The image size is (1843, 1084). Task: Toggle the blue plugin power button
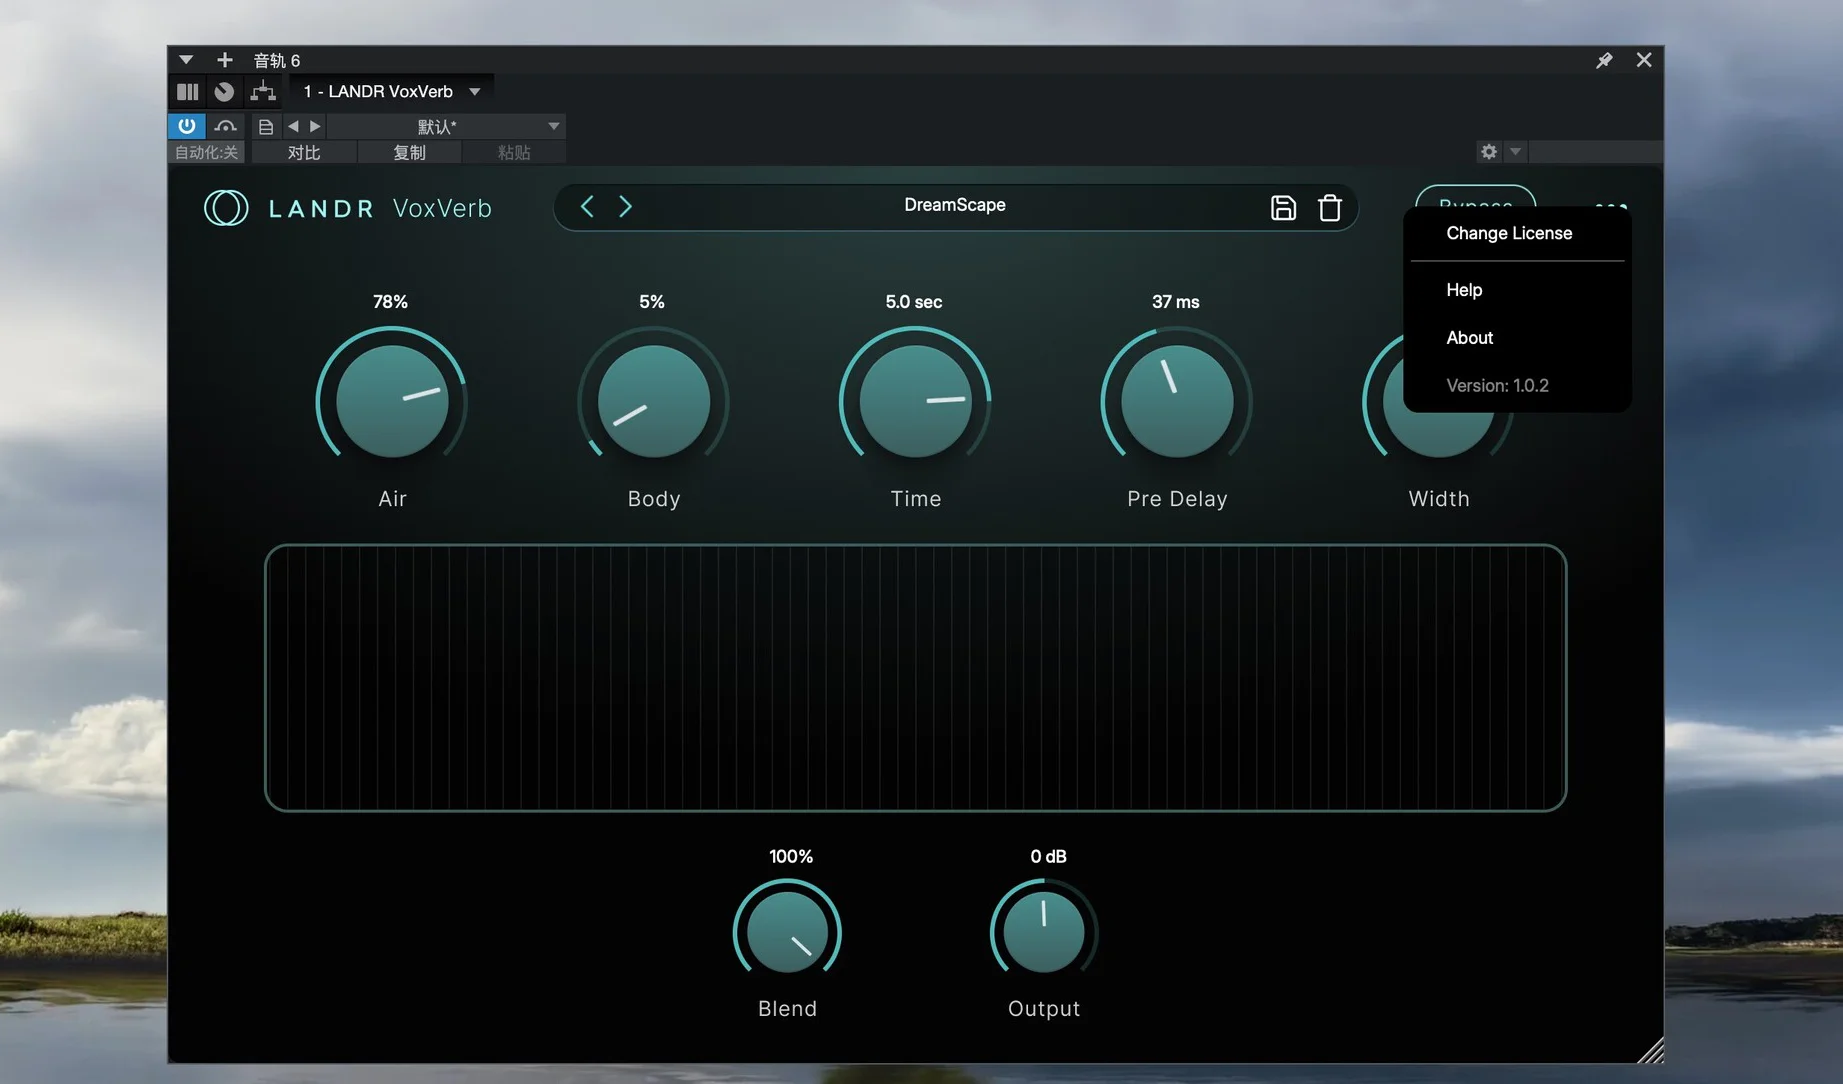186,126
